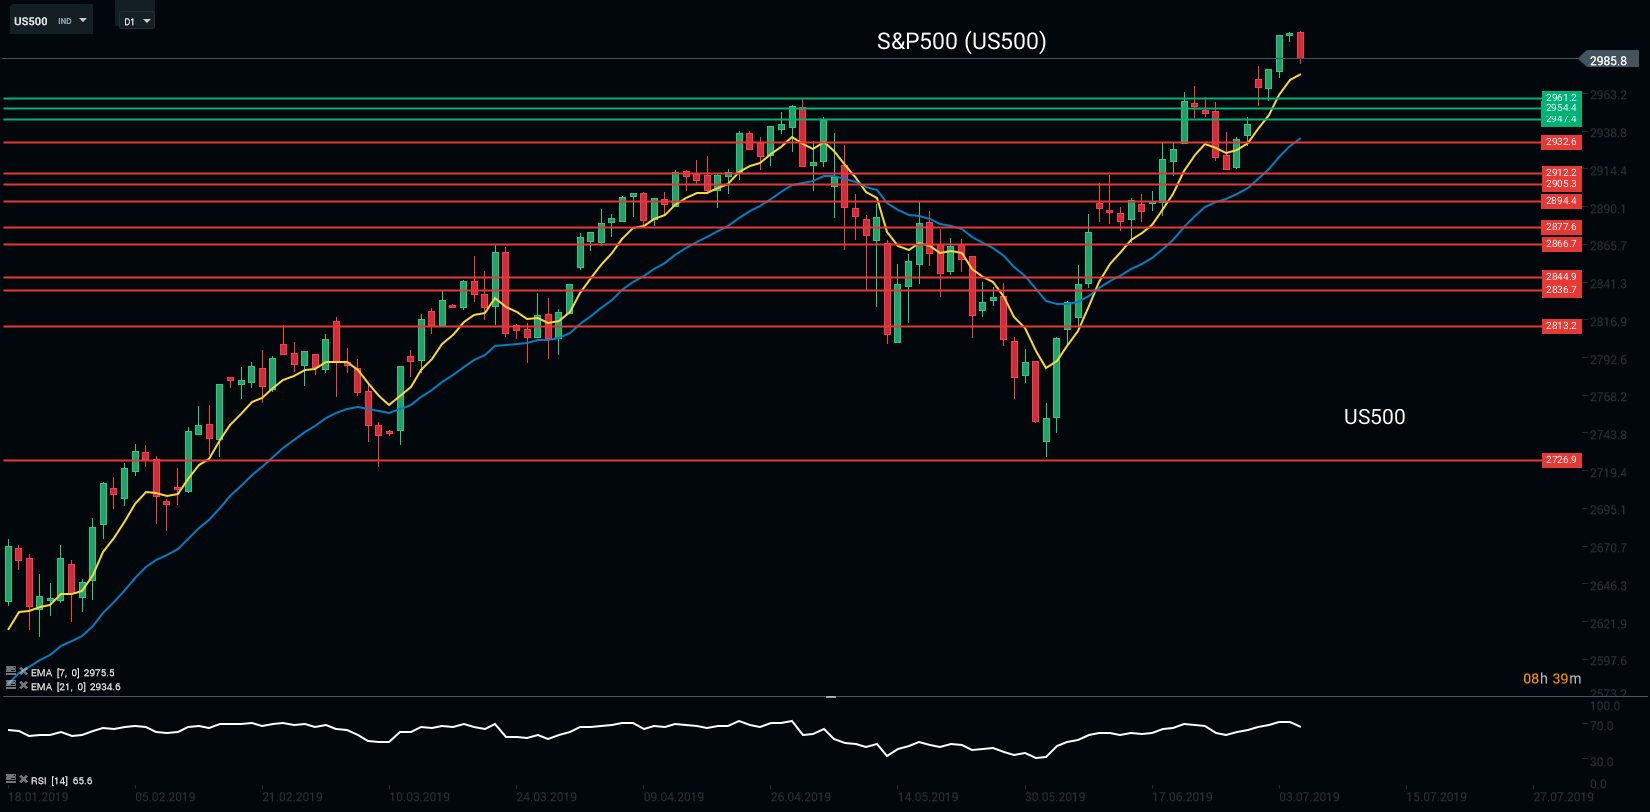This screenshot has height=812, width=1650.
Task: Click the current price tag 2985.8
Action: pos(1608,60)
